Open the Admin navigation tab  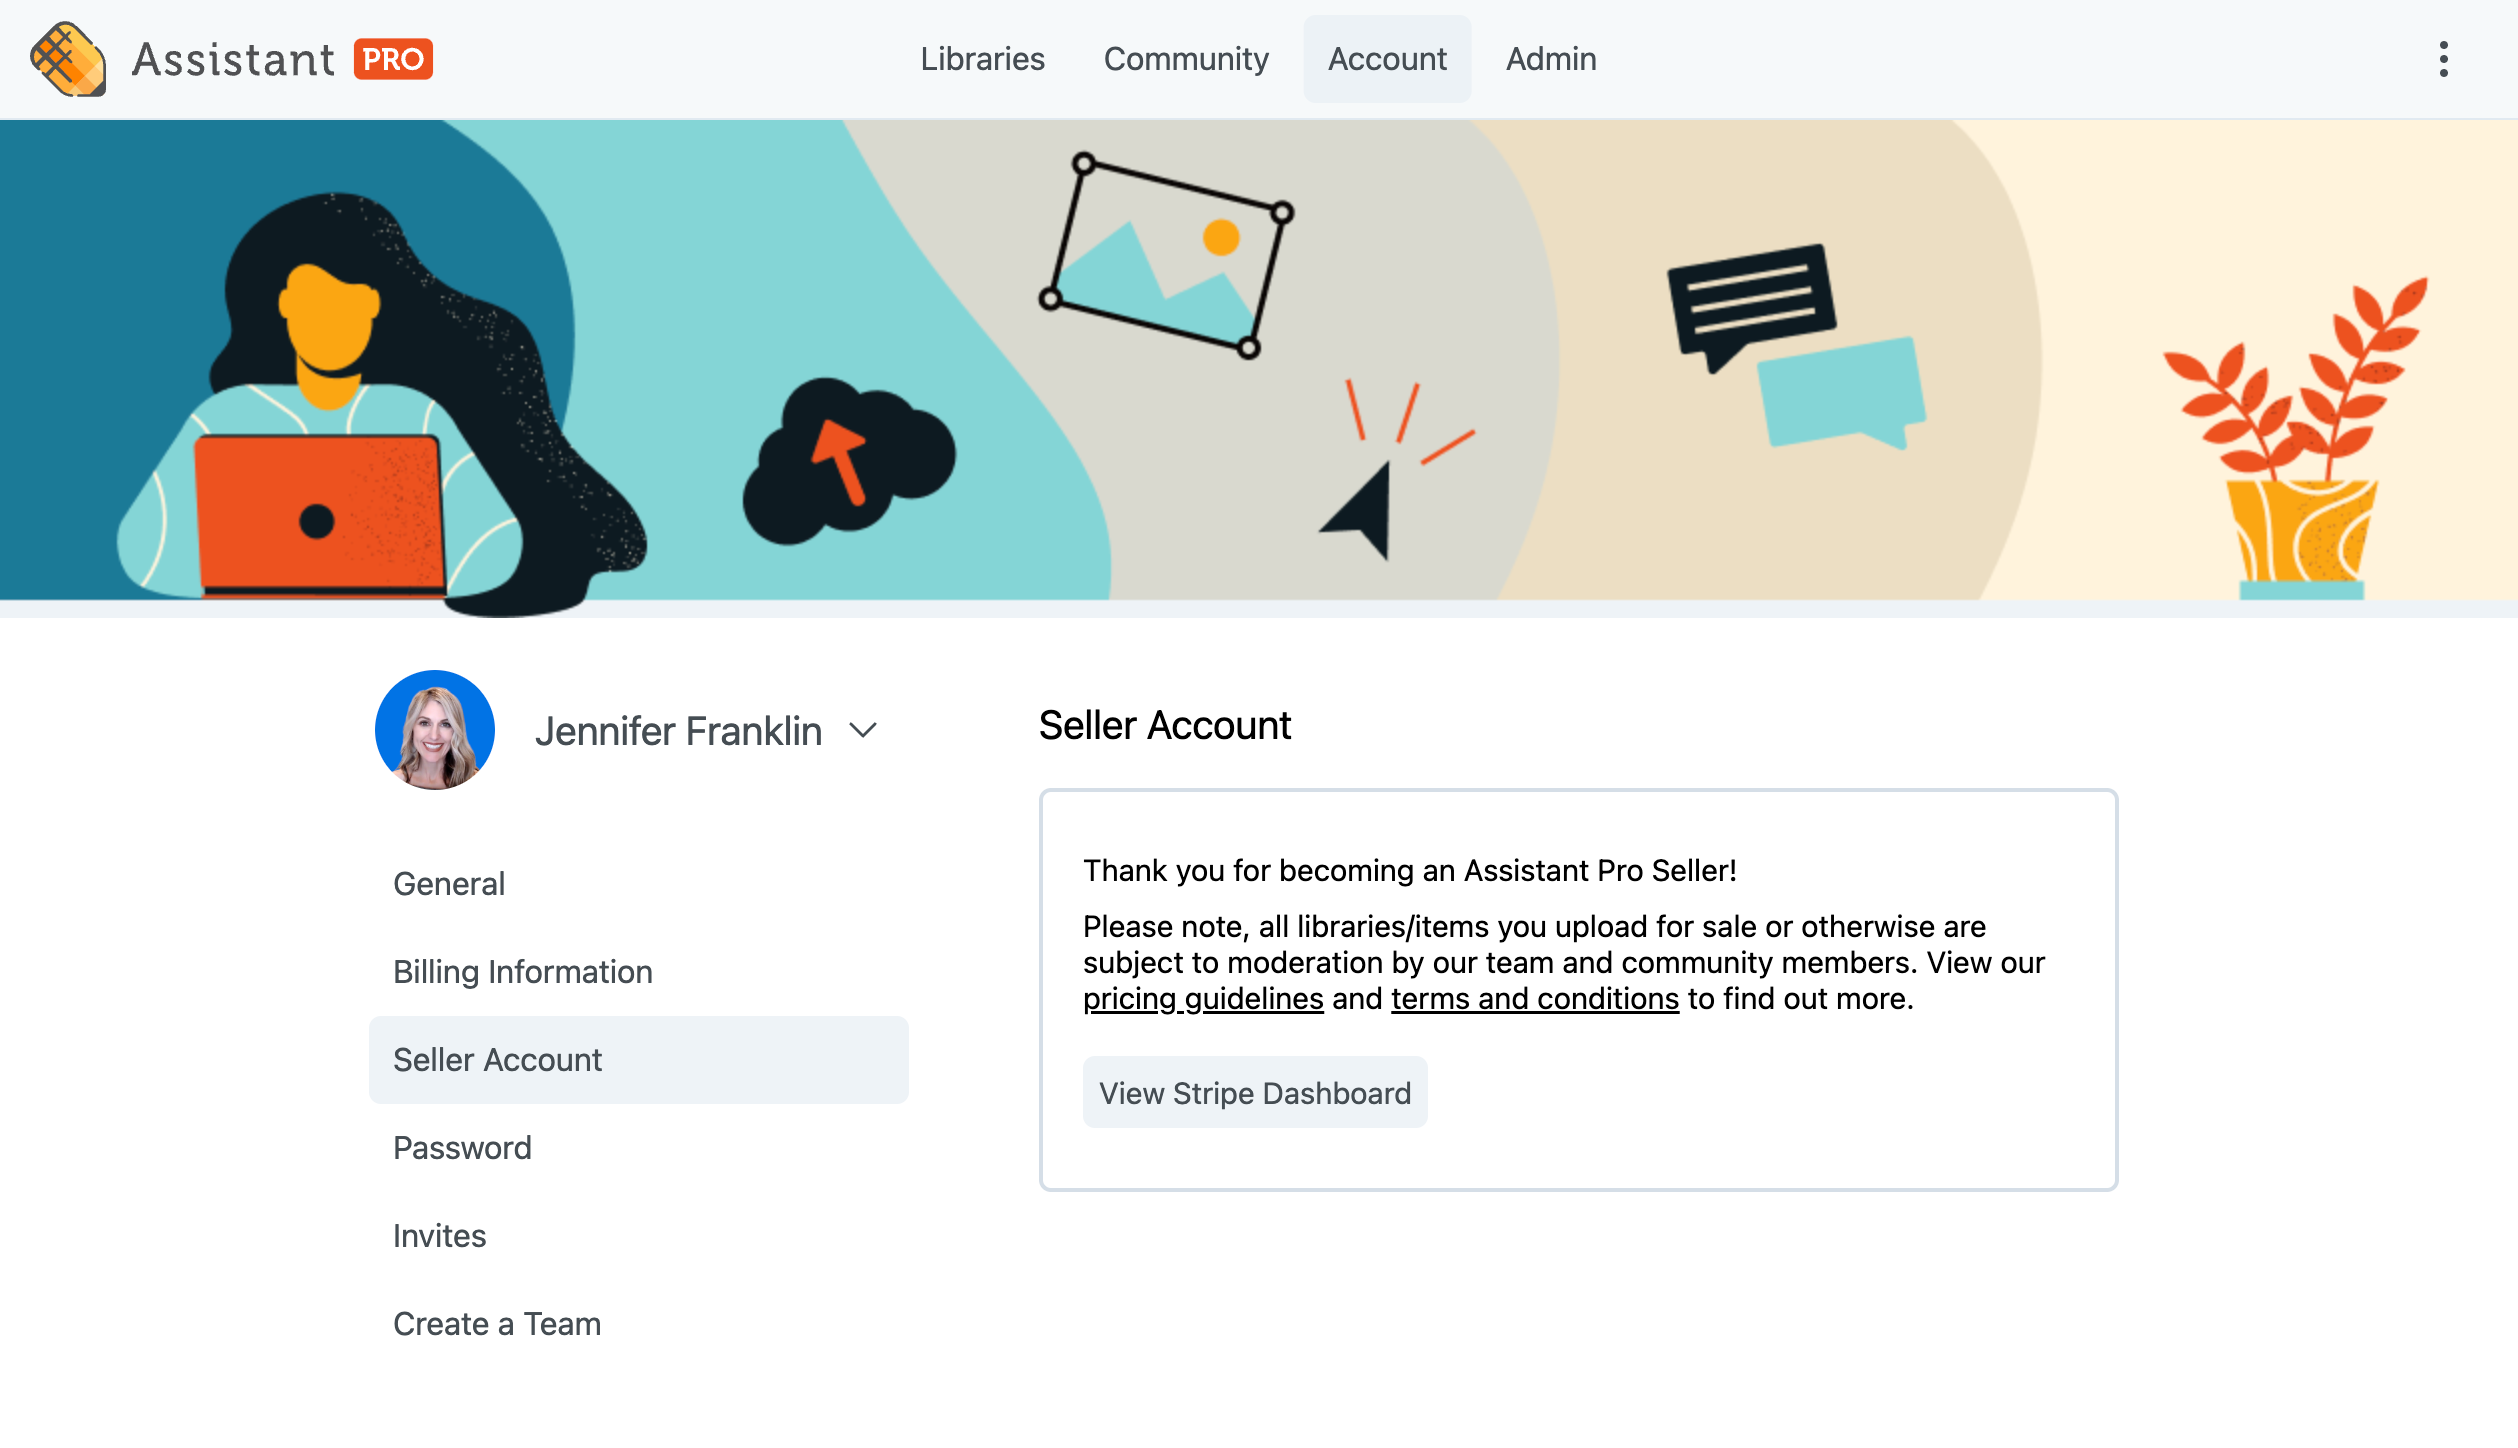coord(1551,59)
